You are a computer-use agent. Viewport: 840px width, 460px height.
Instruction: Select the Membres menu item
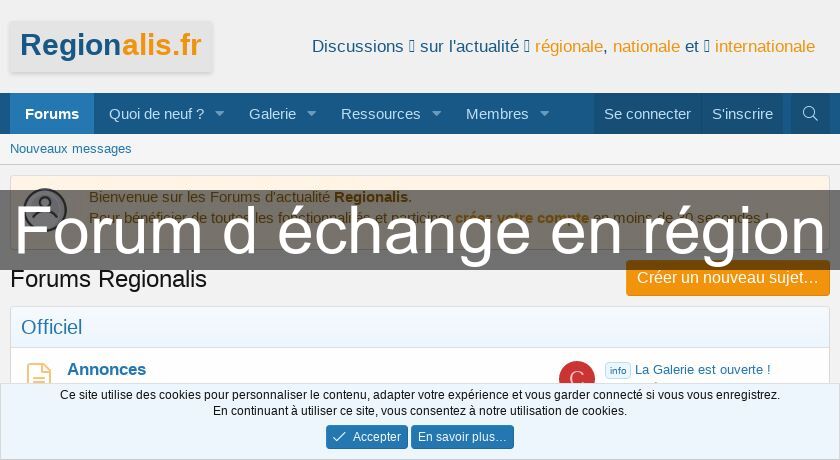click(x=497, y=114)
